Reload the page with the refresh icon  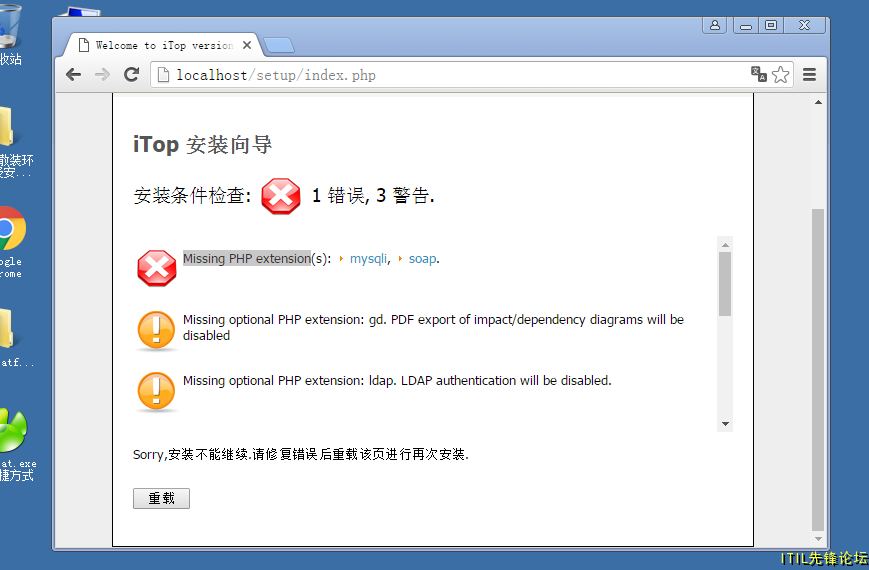point(131,75)
